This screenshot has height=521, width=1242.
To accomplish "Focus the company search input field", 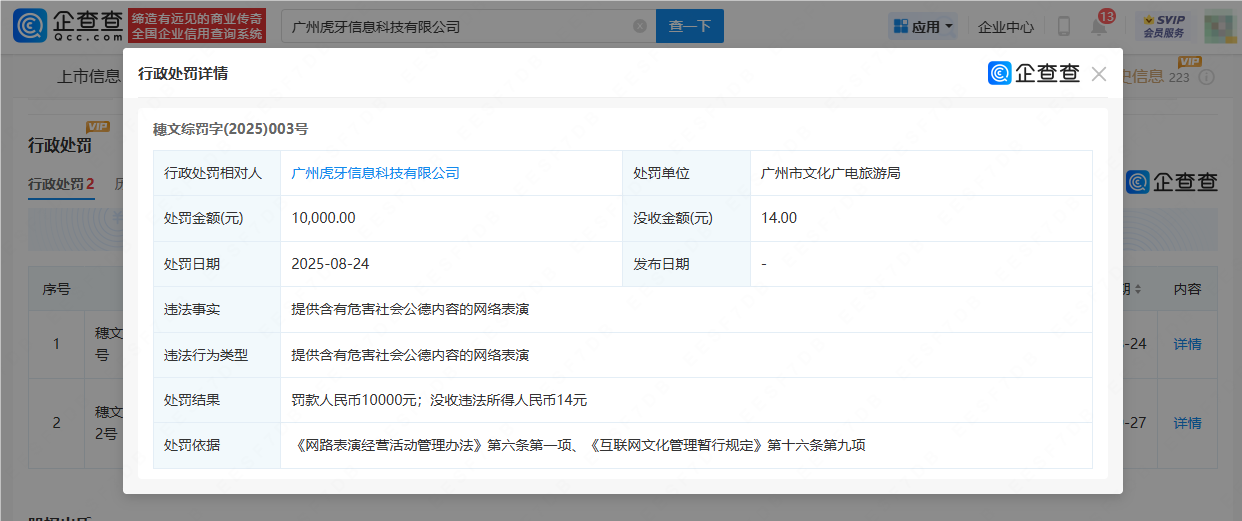I will click(460, 27).
